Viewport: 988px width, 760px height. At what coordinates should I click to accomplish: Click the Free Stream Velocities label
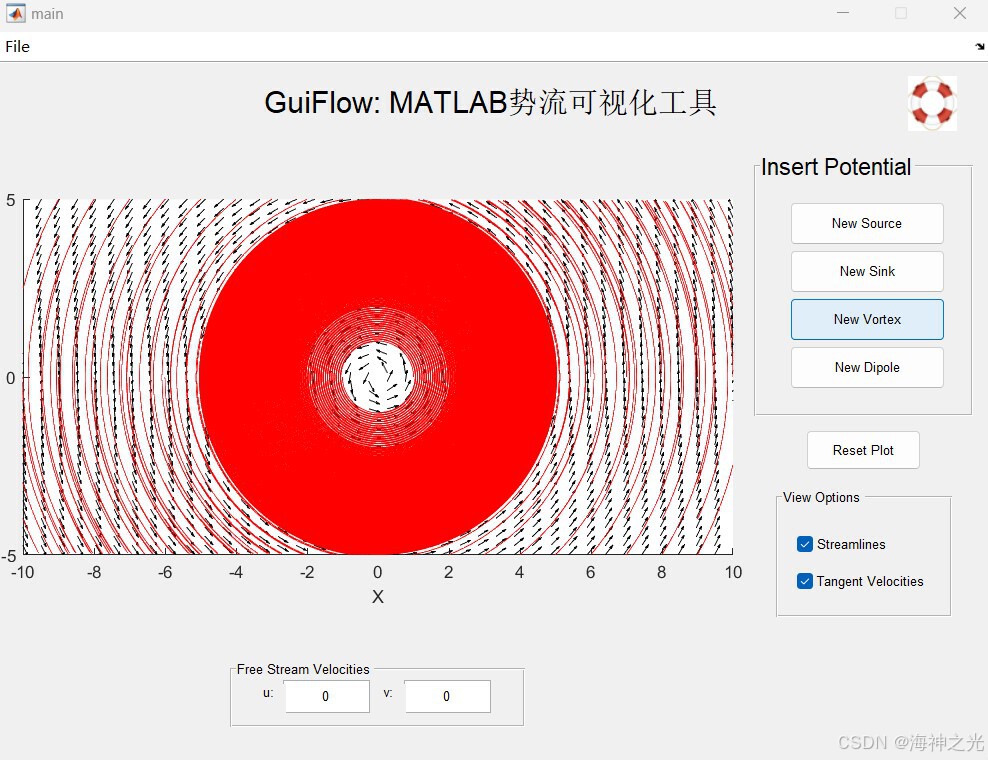coord(303,669)
